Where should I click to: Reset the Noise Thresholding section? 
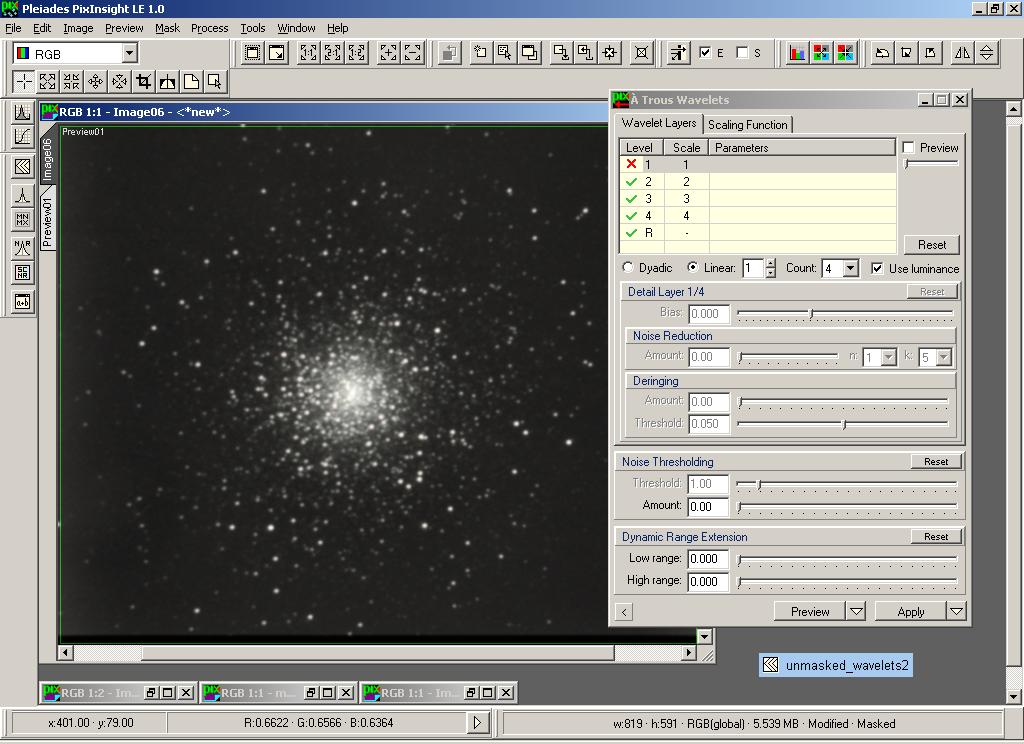click(936, 462)
